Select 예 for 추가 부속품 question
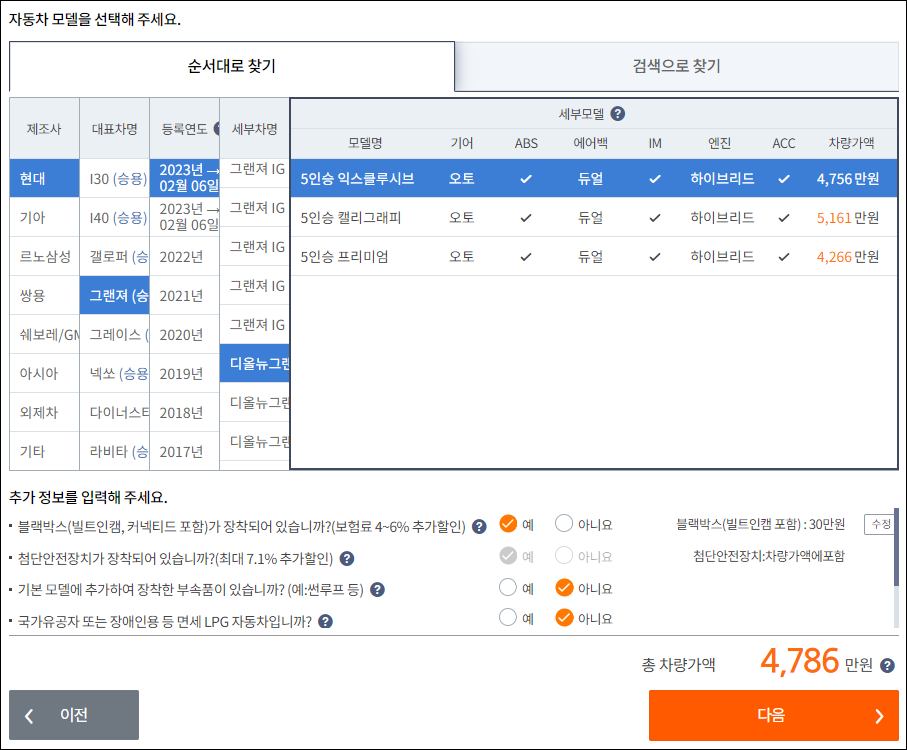The width and height of the screenshot is (907, 750). pos(508,588)
